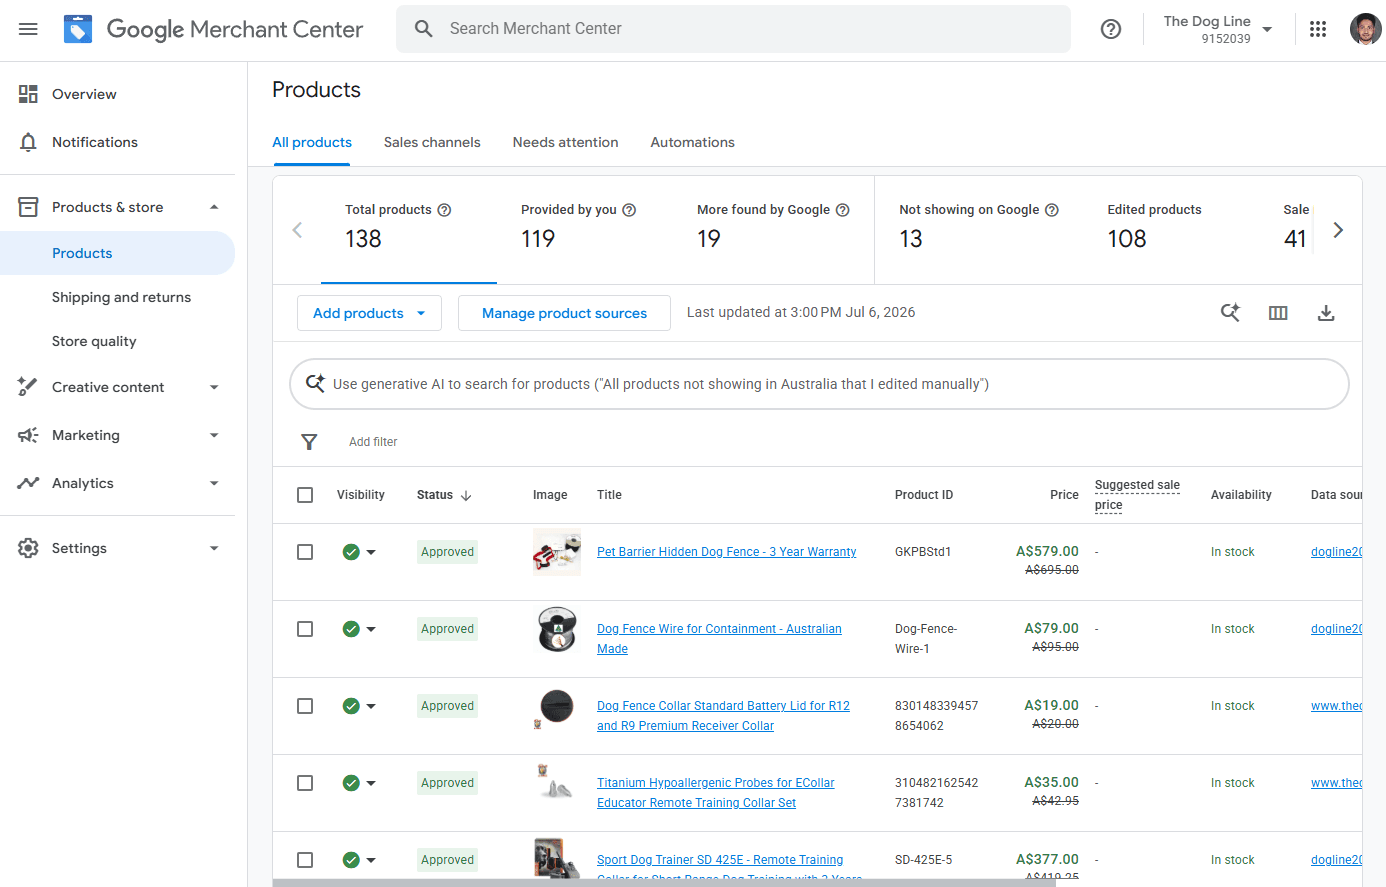The image size is (1386, 887).
Task: Check the Pet Barrier Hidden Dog Fence row
Action: click(x=305, y=552)
